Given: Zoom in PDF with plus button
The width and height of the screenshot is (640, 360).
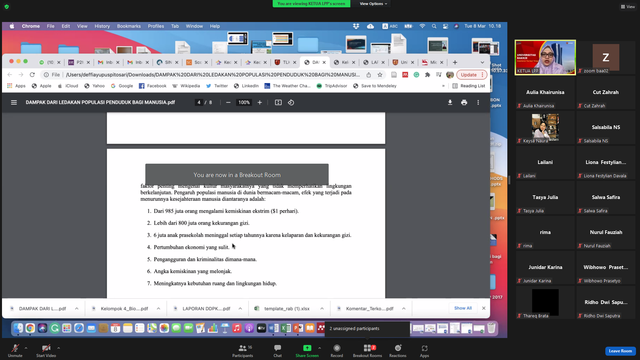Looking at the screenshot, I should point(260,102).
